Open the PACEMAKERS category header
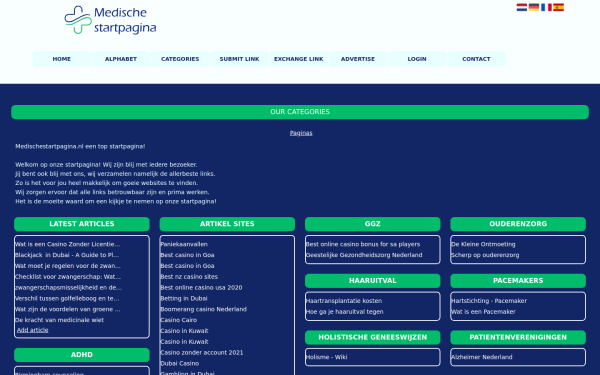This screenshot has width=600, height=375. coord(518,280)
